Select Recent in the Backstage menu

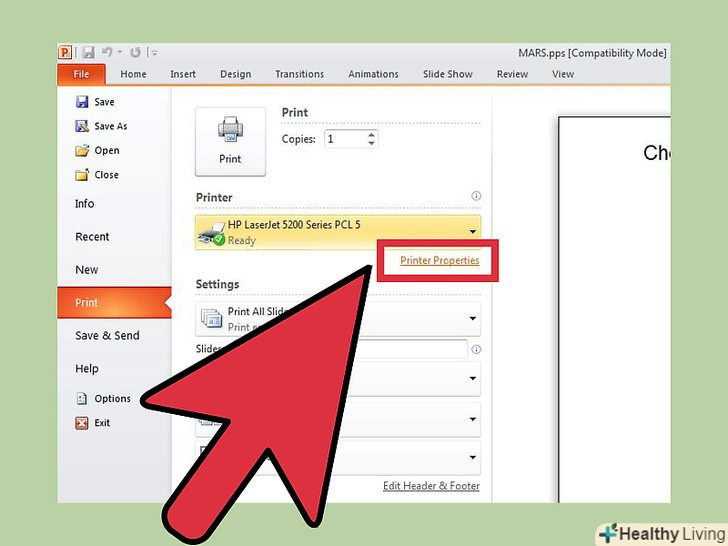pos(92,237)
